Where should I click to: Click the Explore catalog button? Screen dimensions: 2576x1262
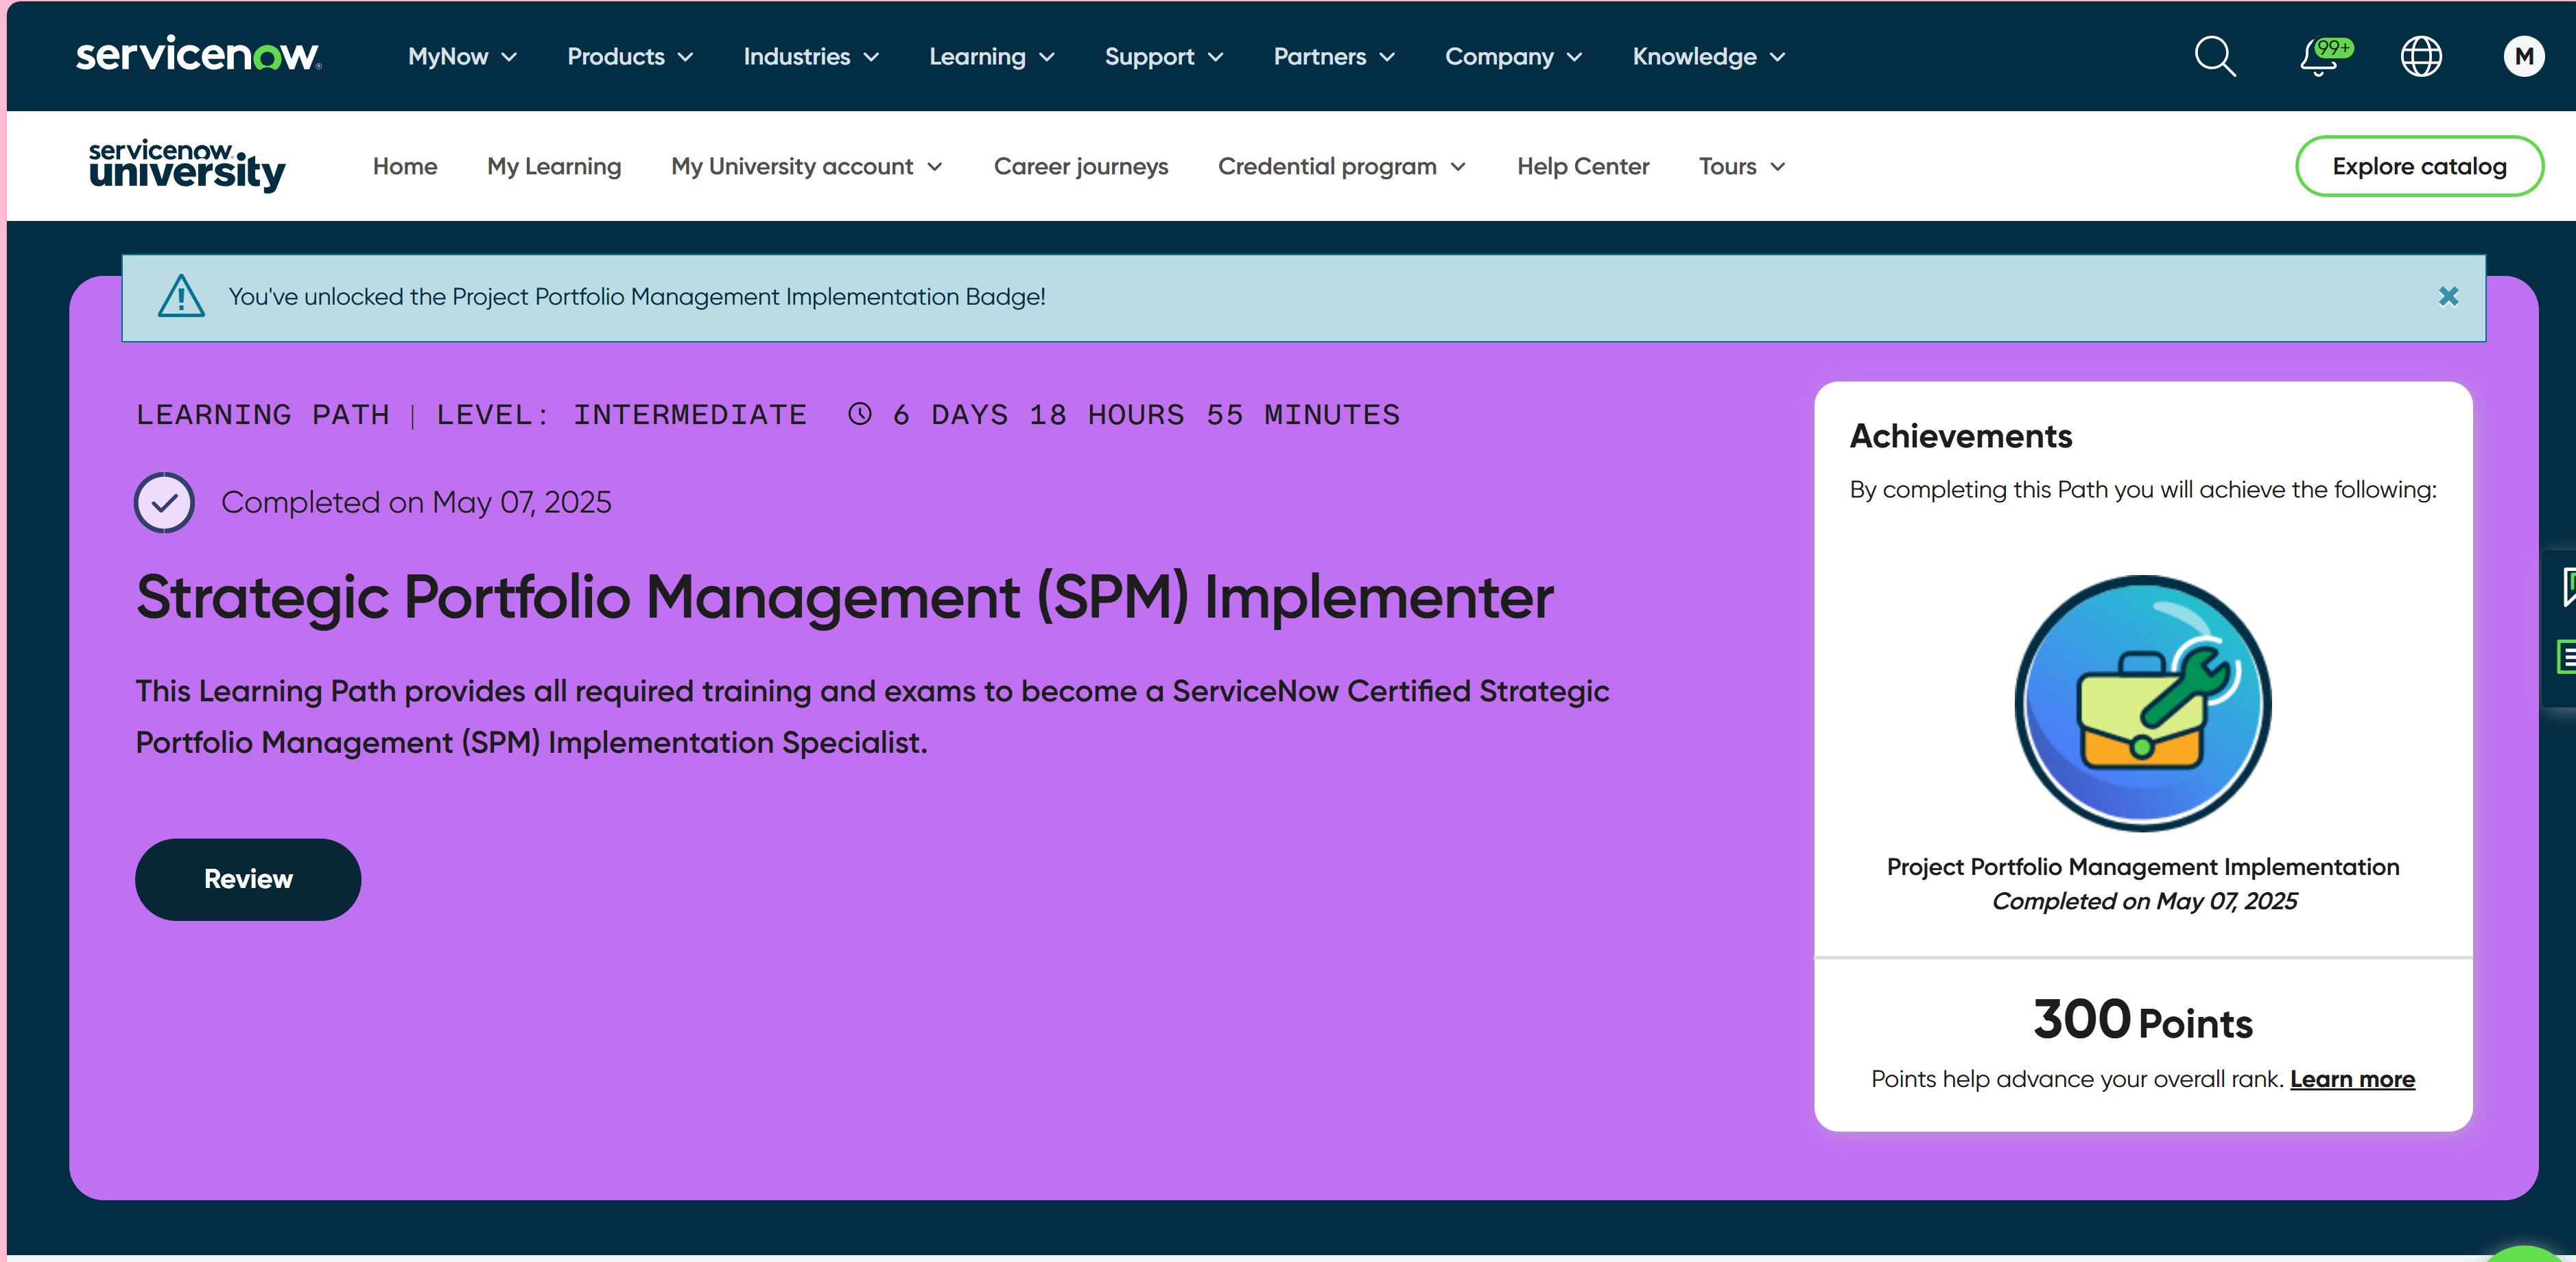pos(2418,167)
